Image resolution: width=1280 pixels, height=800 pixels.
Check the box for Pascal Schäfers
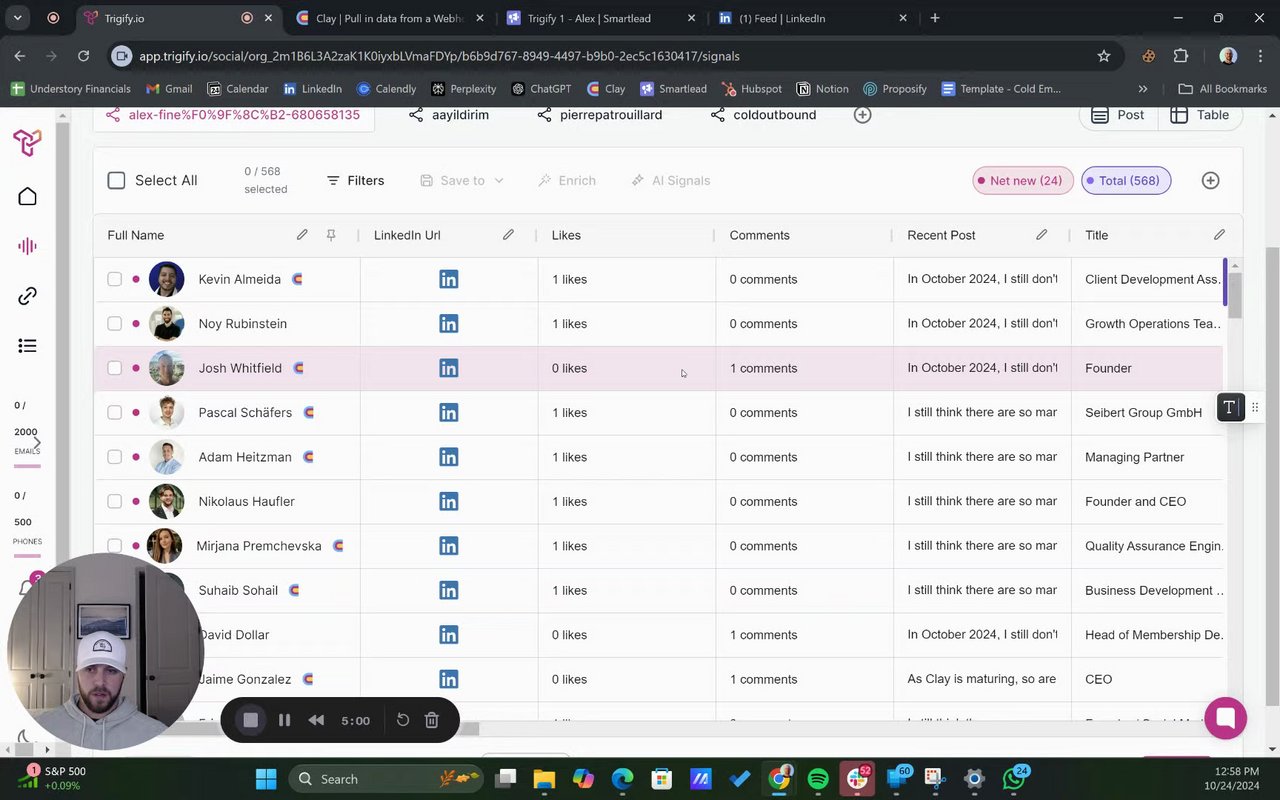(x=114, y=412)
